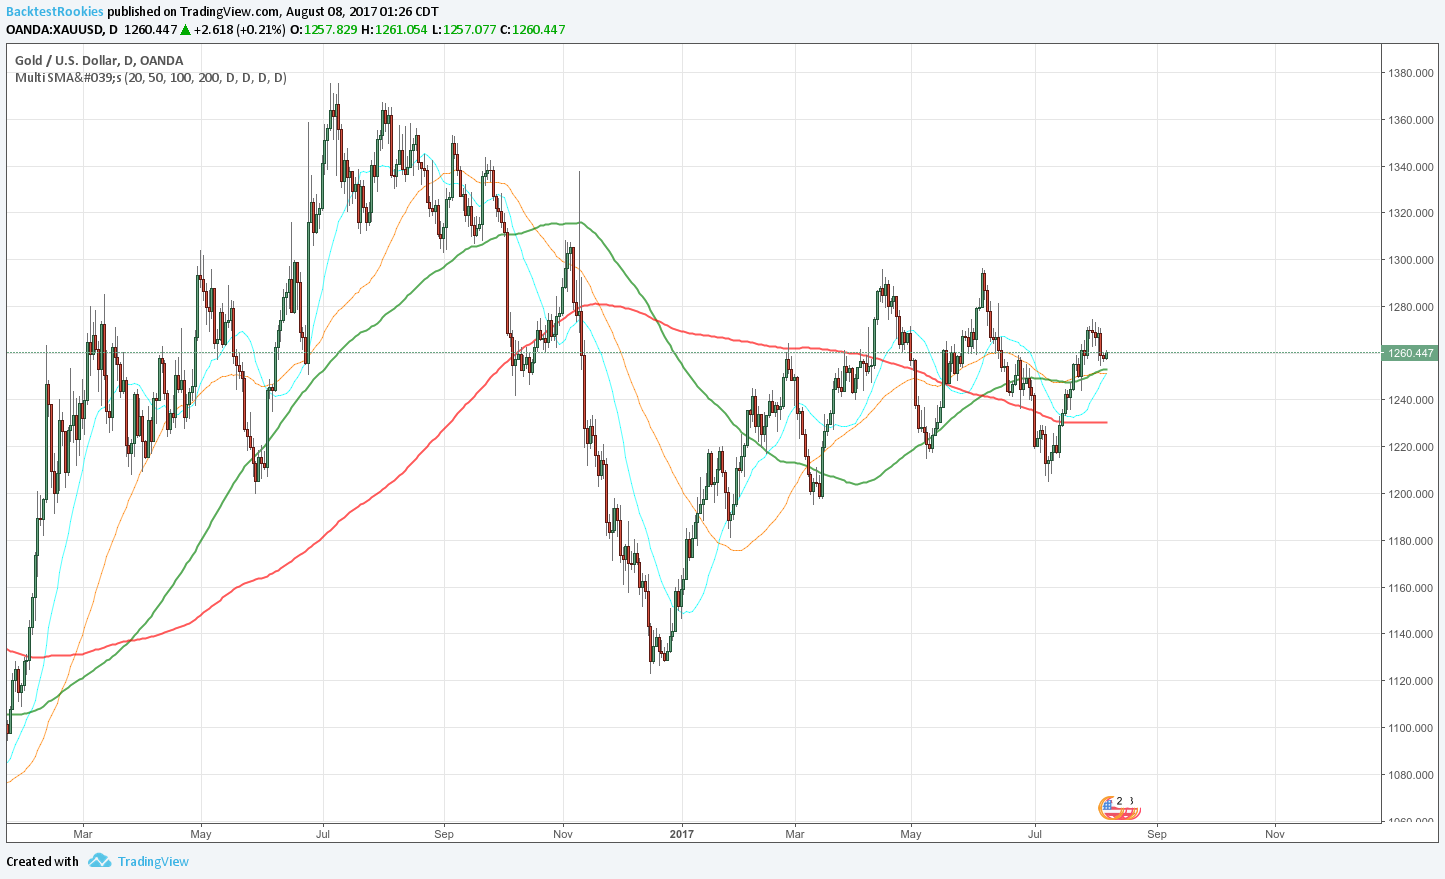The height and width of the screenshot is (879, 1445).
Task: Click the C:1260.447 close value
Action: click(x=533, y=30)
